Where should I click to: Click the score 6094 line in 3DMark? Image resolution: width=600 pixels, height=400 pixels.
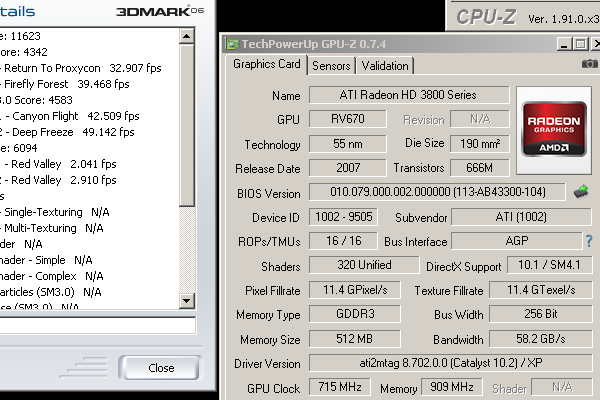click(19, 149)
